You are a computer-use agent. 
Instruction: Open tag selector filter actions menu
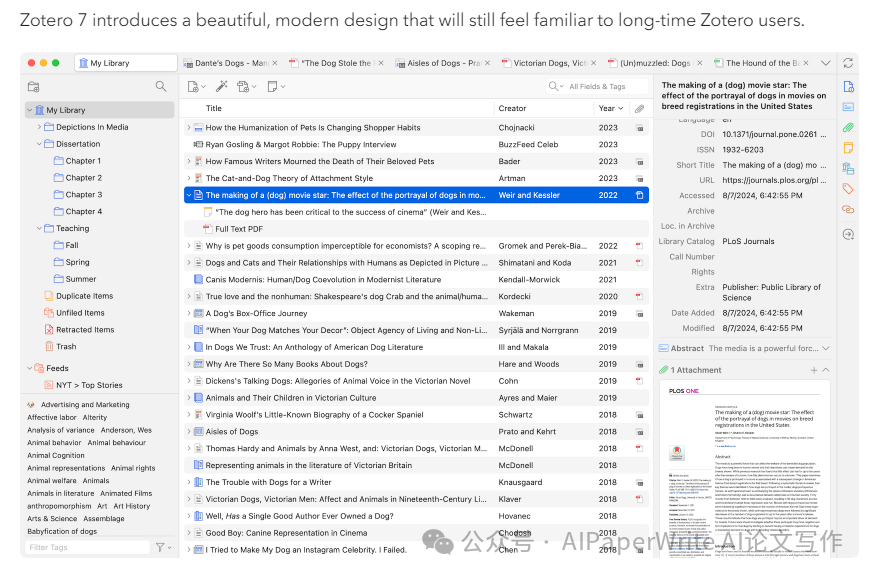tap(163, 548)
